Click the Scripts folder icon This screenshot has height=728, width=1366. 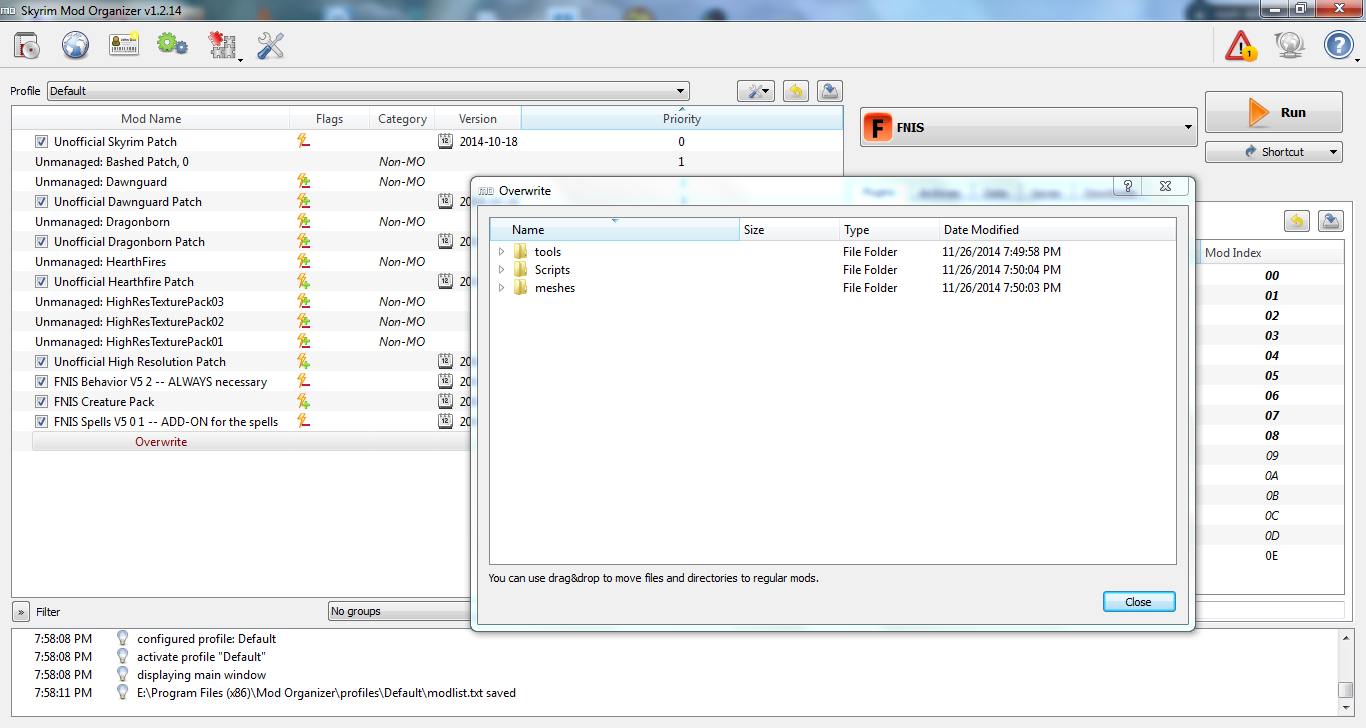[520, 270]
